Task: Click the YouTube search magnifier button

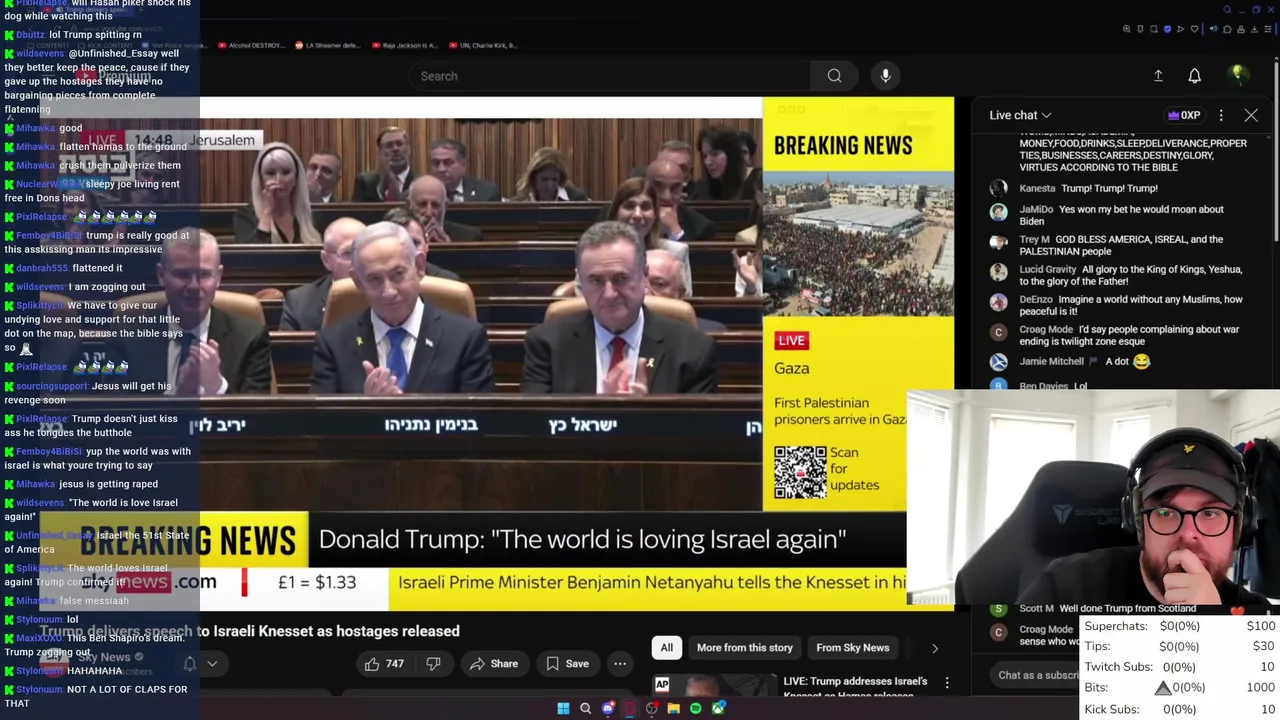Action: pyautogui.click(x=834, y=76)
